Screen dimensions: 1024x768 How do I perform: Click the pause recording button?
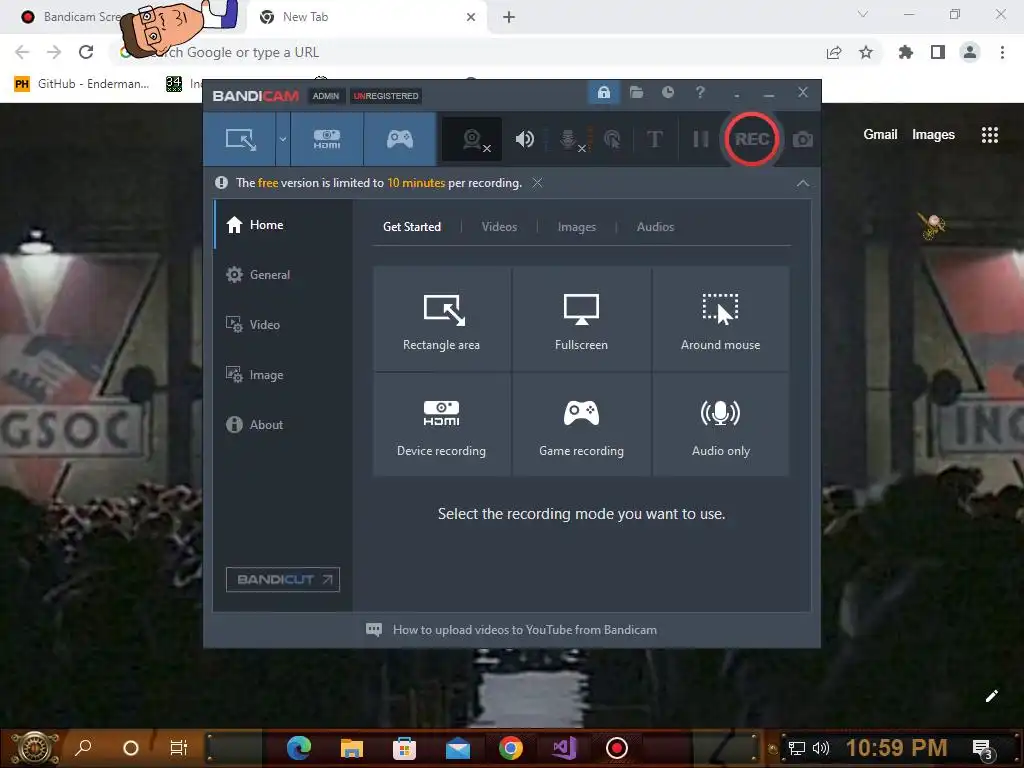point(700,139)
